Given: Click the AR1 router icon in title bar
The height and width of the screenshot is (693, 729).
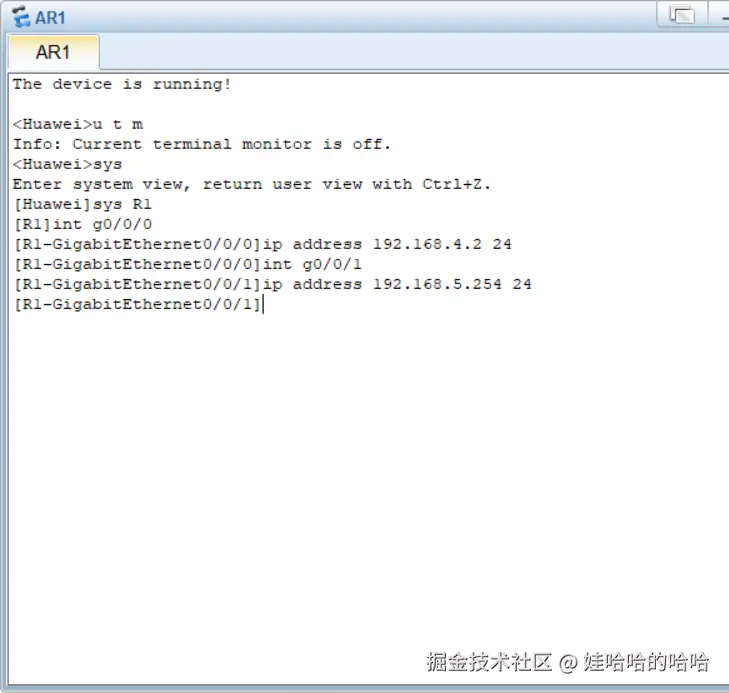Looking at the screenshot, I should point(20,16).
